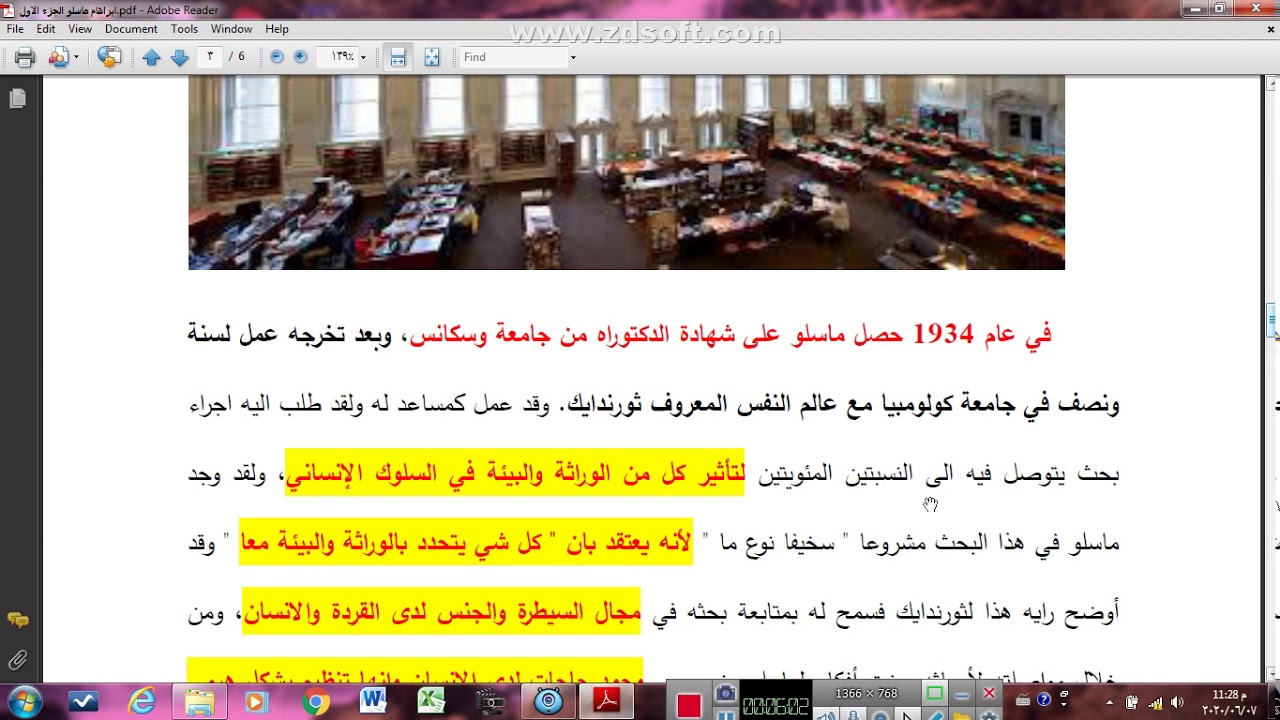Image resolution: width=1280 pixels, height=720 pixels.
Task: Switch to Adobe Reader in the taskbar
Action: 606,702
